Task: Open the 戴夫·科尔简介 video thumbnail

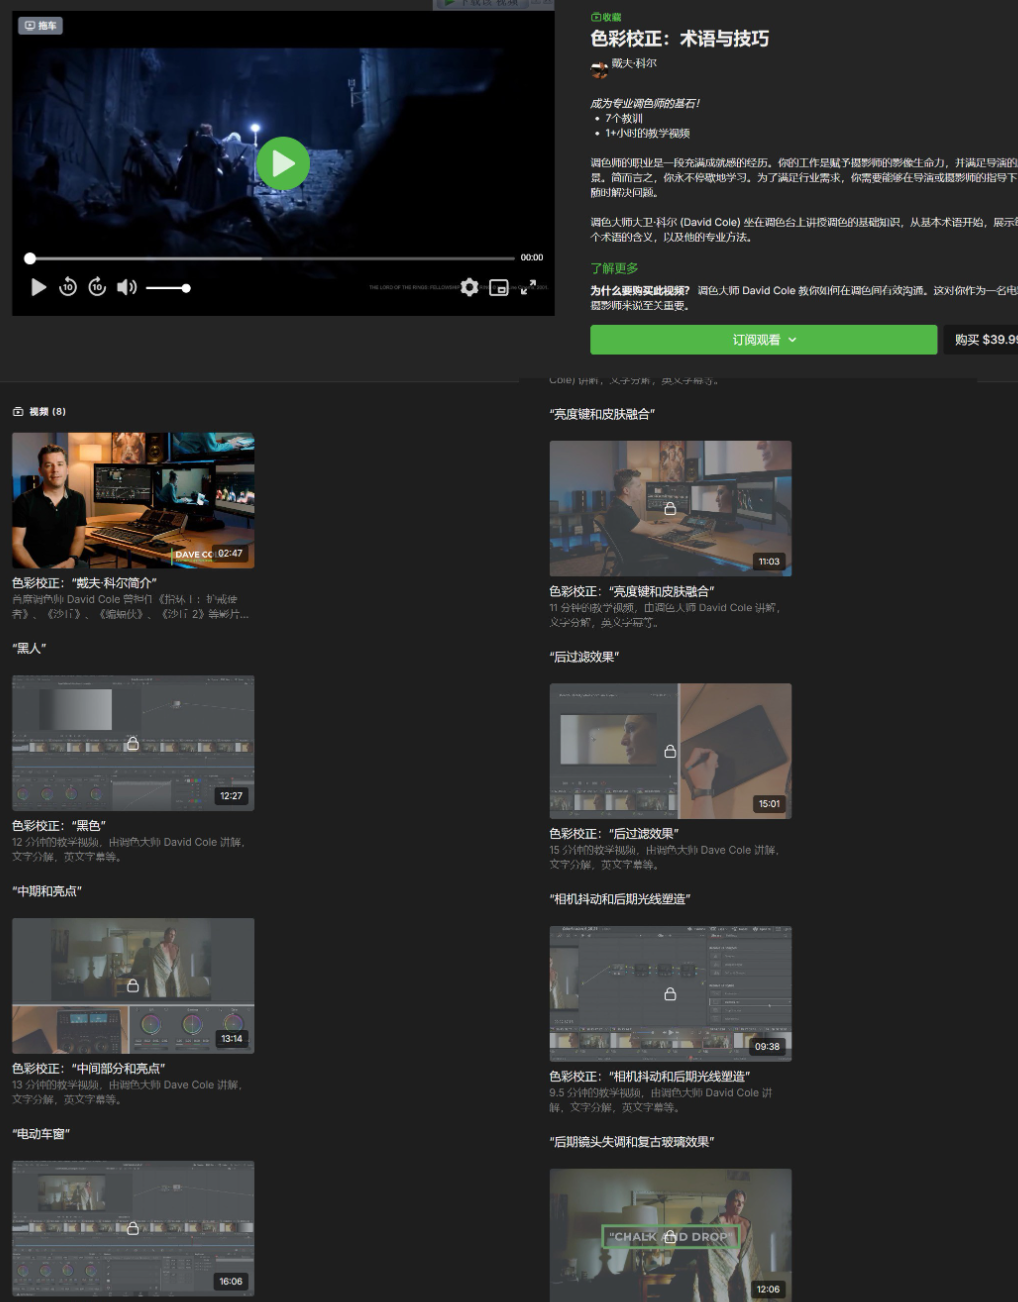Action: coord(133,500)
